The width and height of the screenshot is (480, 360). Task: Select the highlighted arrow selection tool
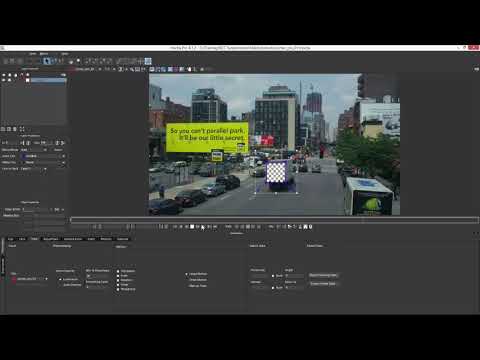(x=47, y=61)
